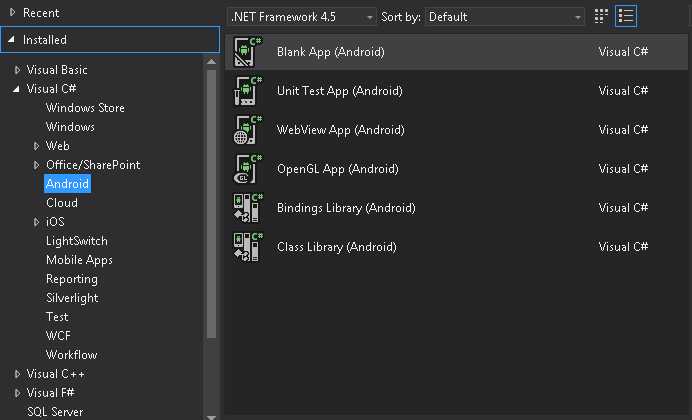Screen dimensions: 692x420
Task: Expand the Visual F# node
Action: click(17, 393)
